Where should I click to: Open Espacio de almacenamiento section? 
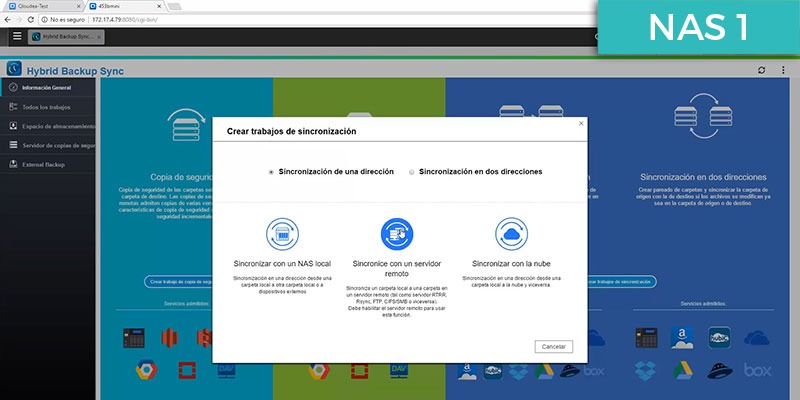[x=47, y=126]
